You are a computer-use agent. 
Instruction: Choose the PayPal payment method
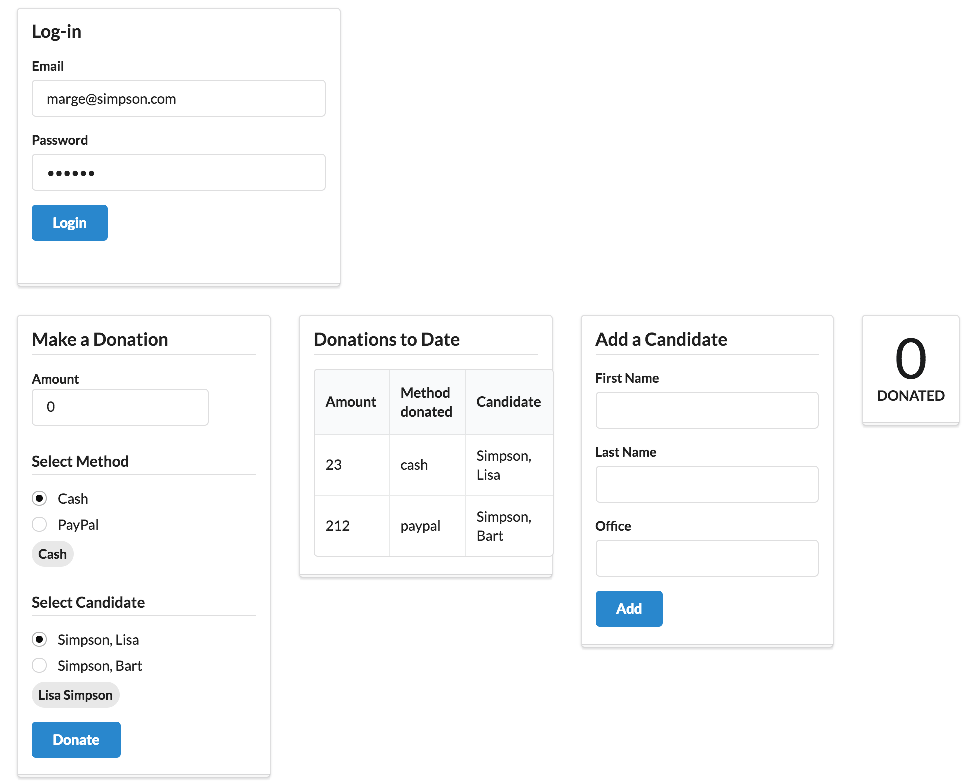[x=40, y=525]
